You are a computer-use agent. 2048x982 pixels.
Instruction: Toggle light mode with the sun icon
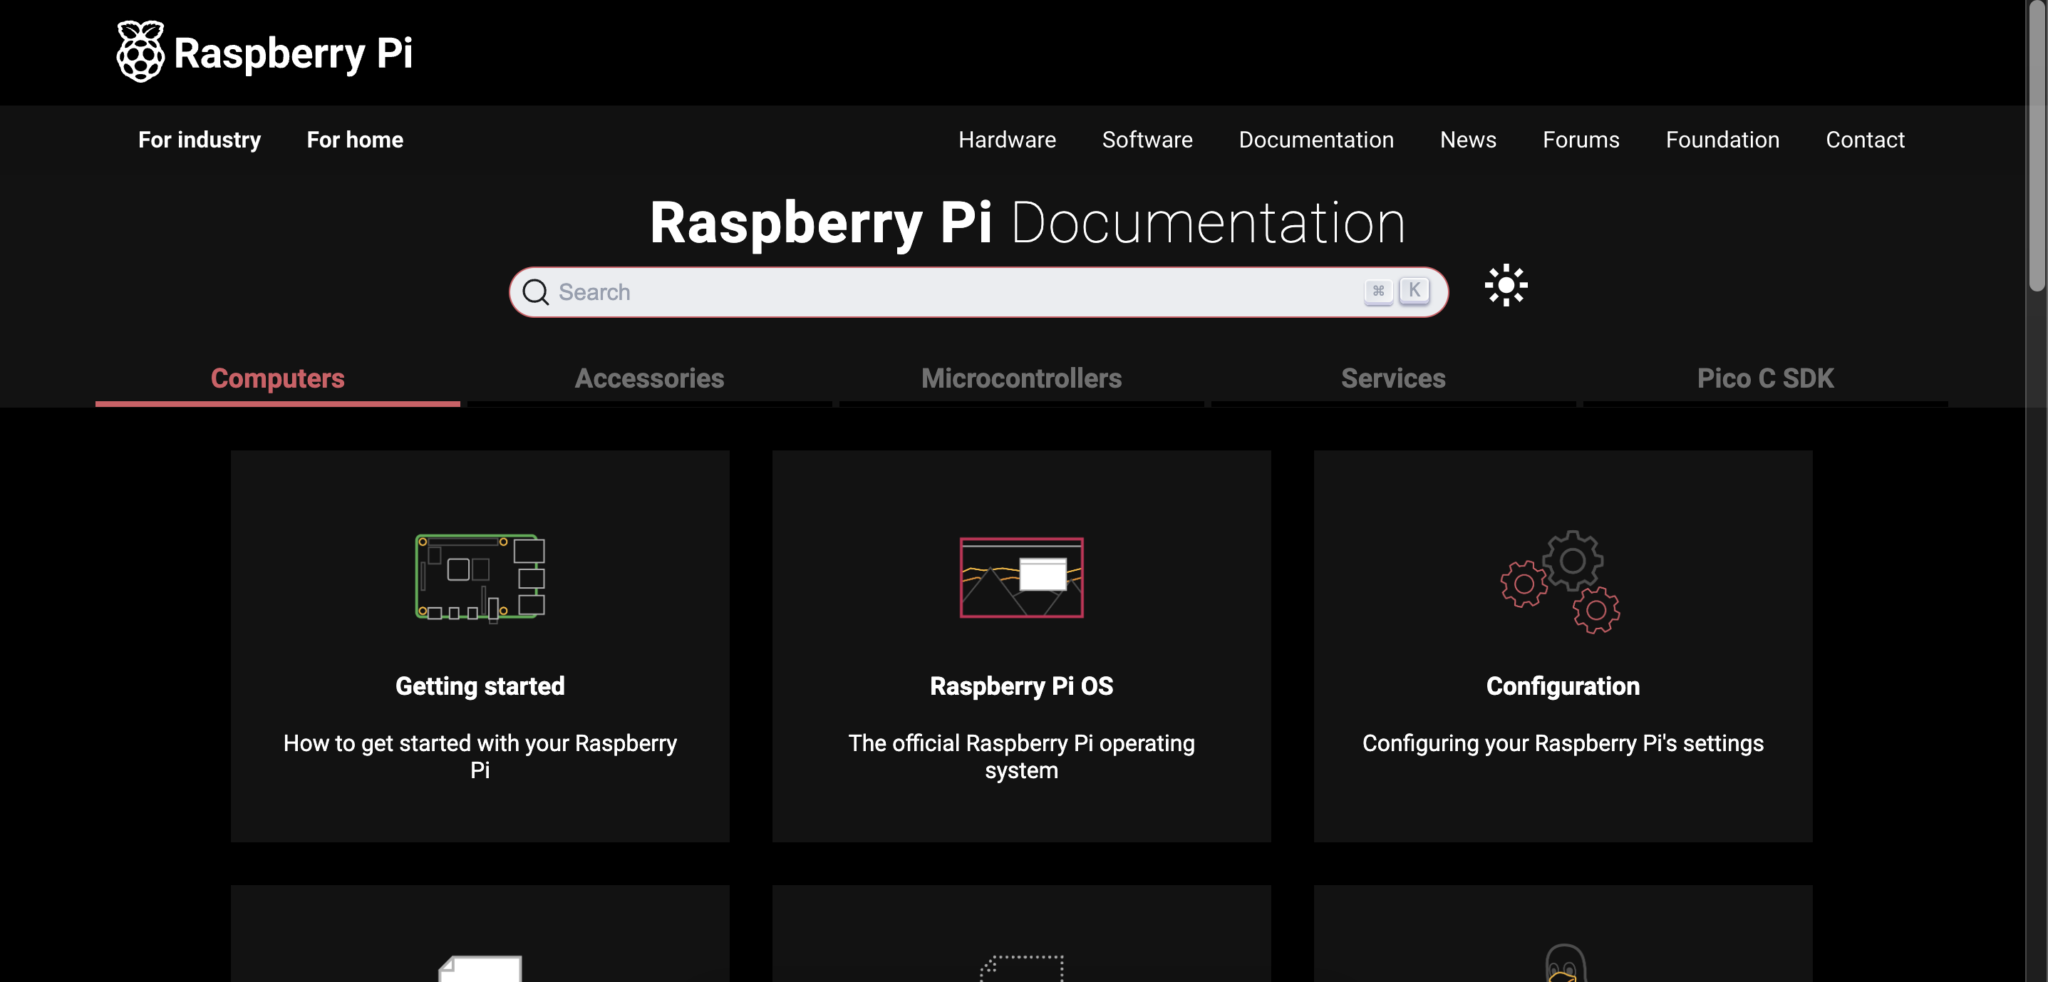[x=1506, y=285]
